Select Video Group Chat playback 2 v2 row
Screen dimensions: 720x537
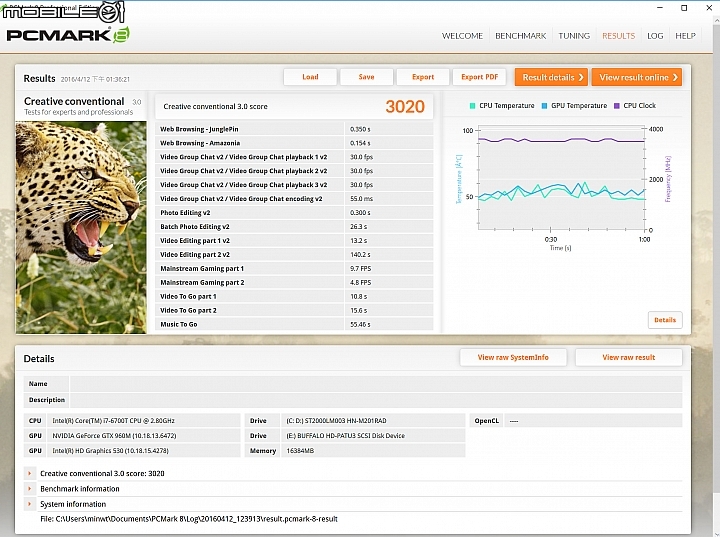click(x=294, y=171)
